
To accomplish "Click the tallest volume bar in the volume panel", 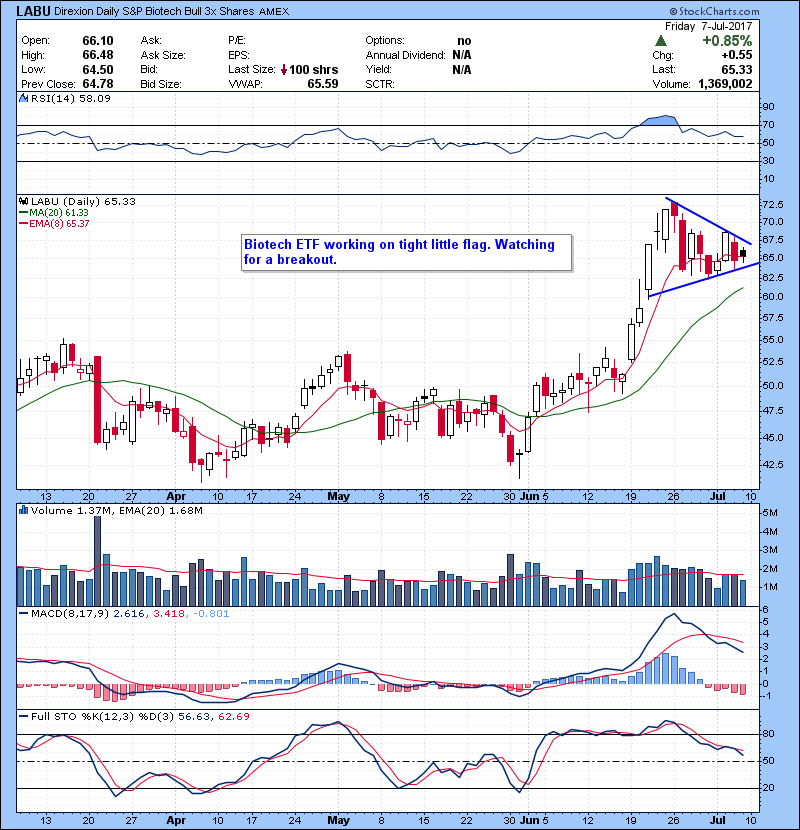I will (97, 561).
